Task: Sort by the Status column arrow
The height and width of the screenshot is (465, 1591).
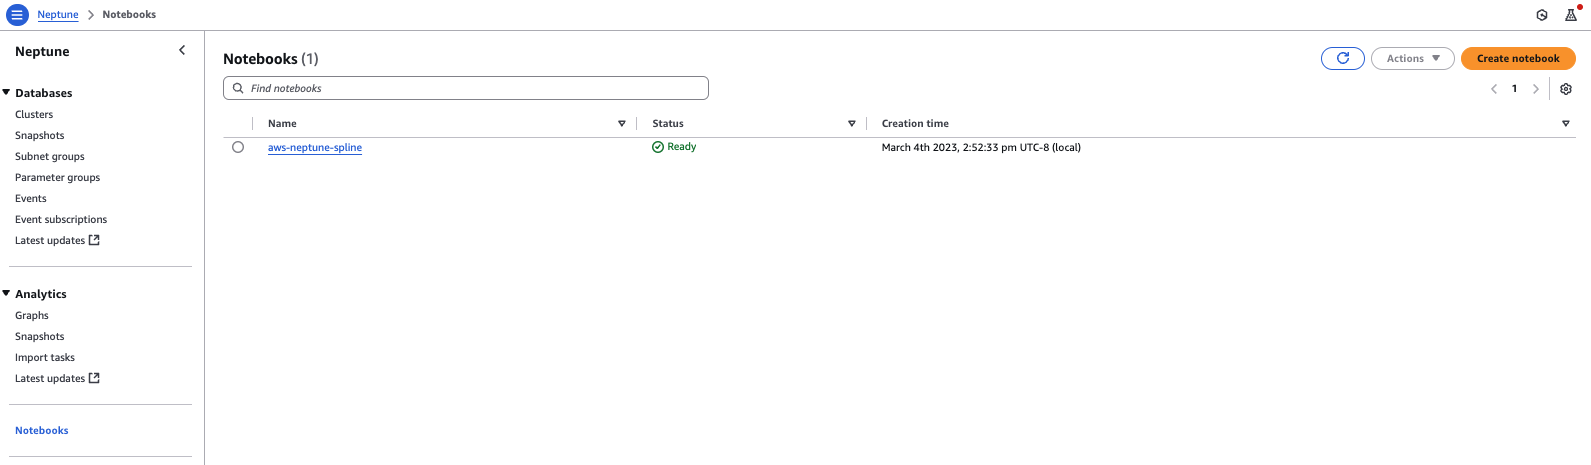Action: coord(852,124)
